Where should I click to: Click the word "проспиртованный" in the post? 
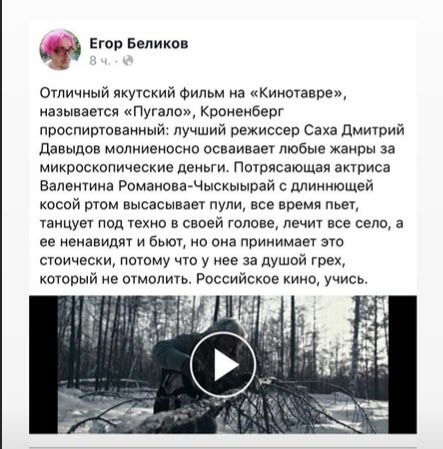pyautogui.click(x=105, y=130)
